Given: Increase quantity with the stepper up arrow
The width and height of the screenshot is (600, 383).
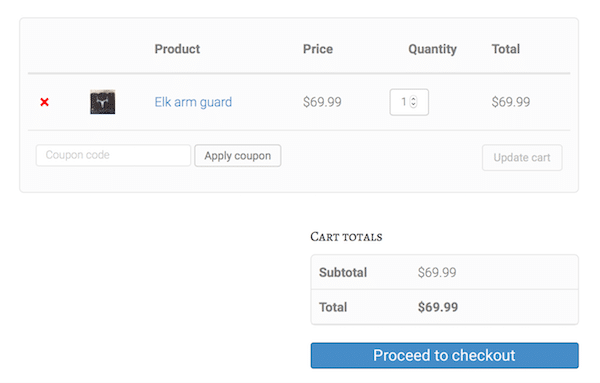Looking at the screenshot, I should click(x=413, y=99).
